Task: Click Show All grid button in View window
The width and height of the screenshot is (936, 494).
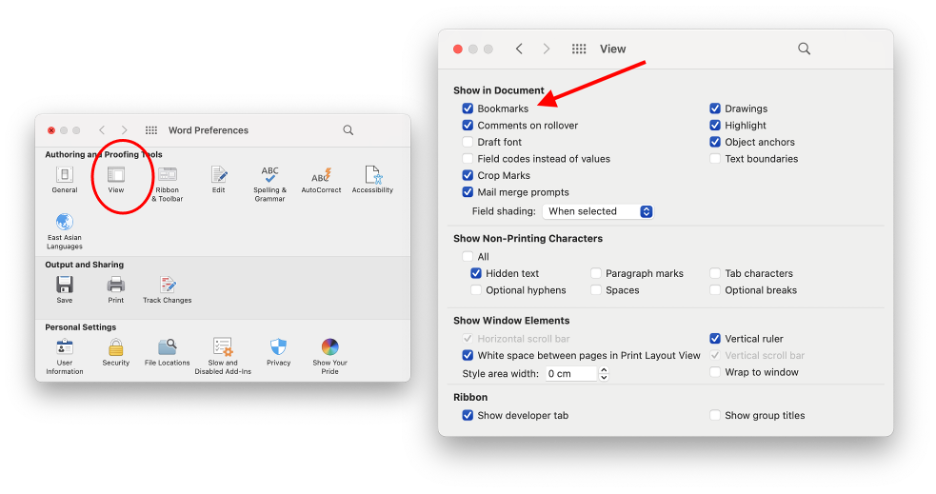Action: (579, 49)
